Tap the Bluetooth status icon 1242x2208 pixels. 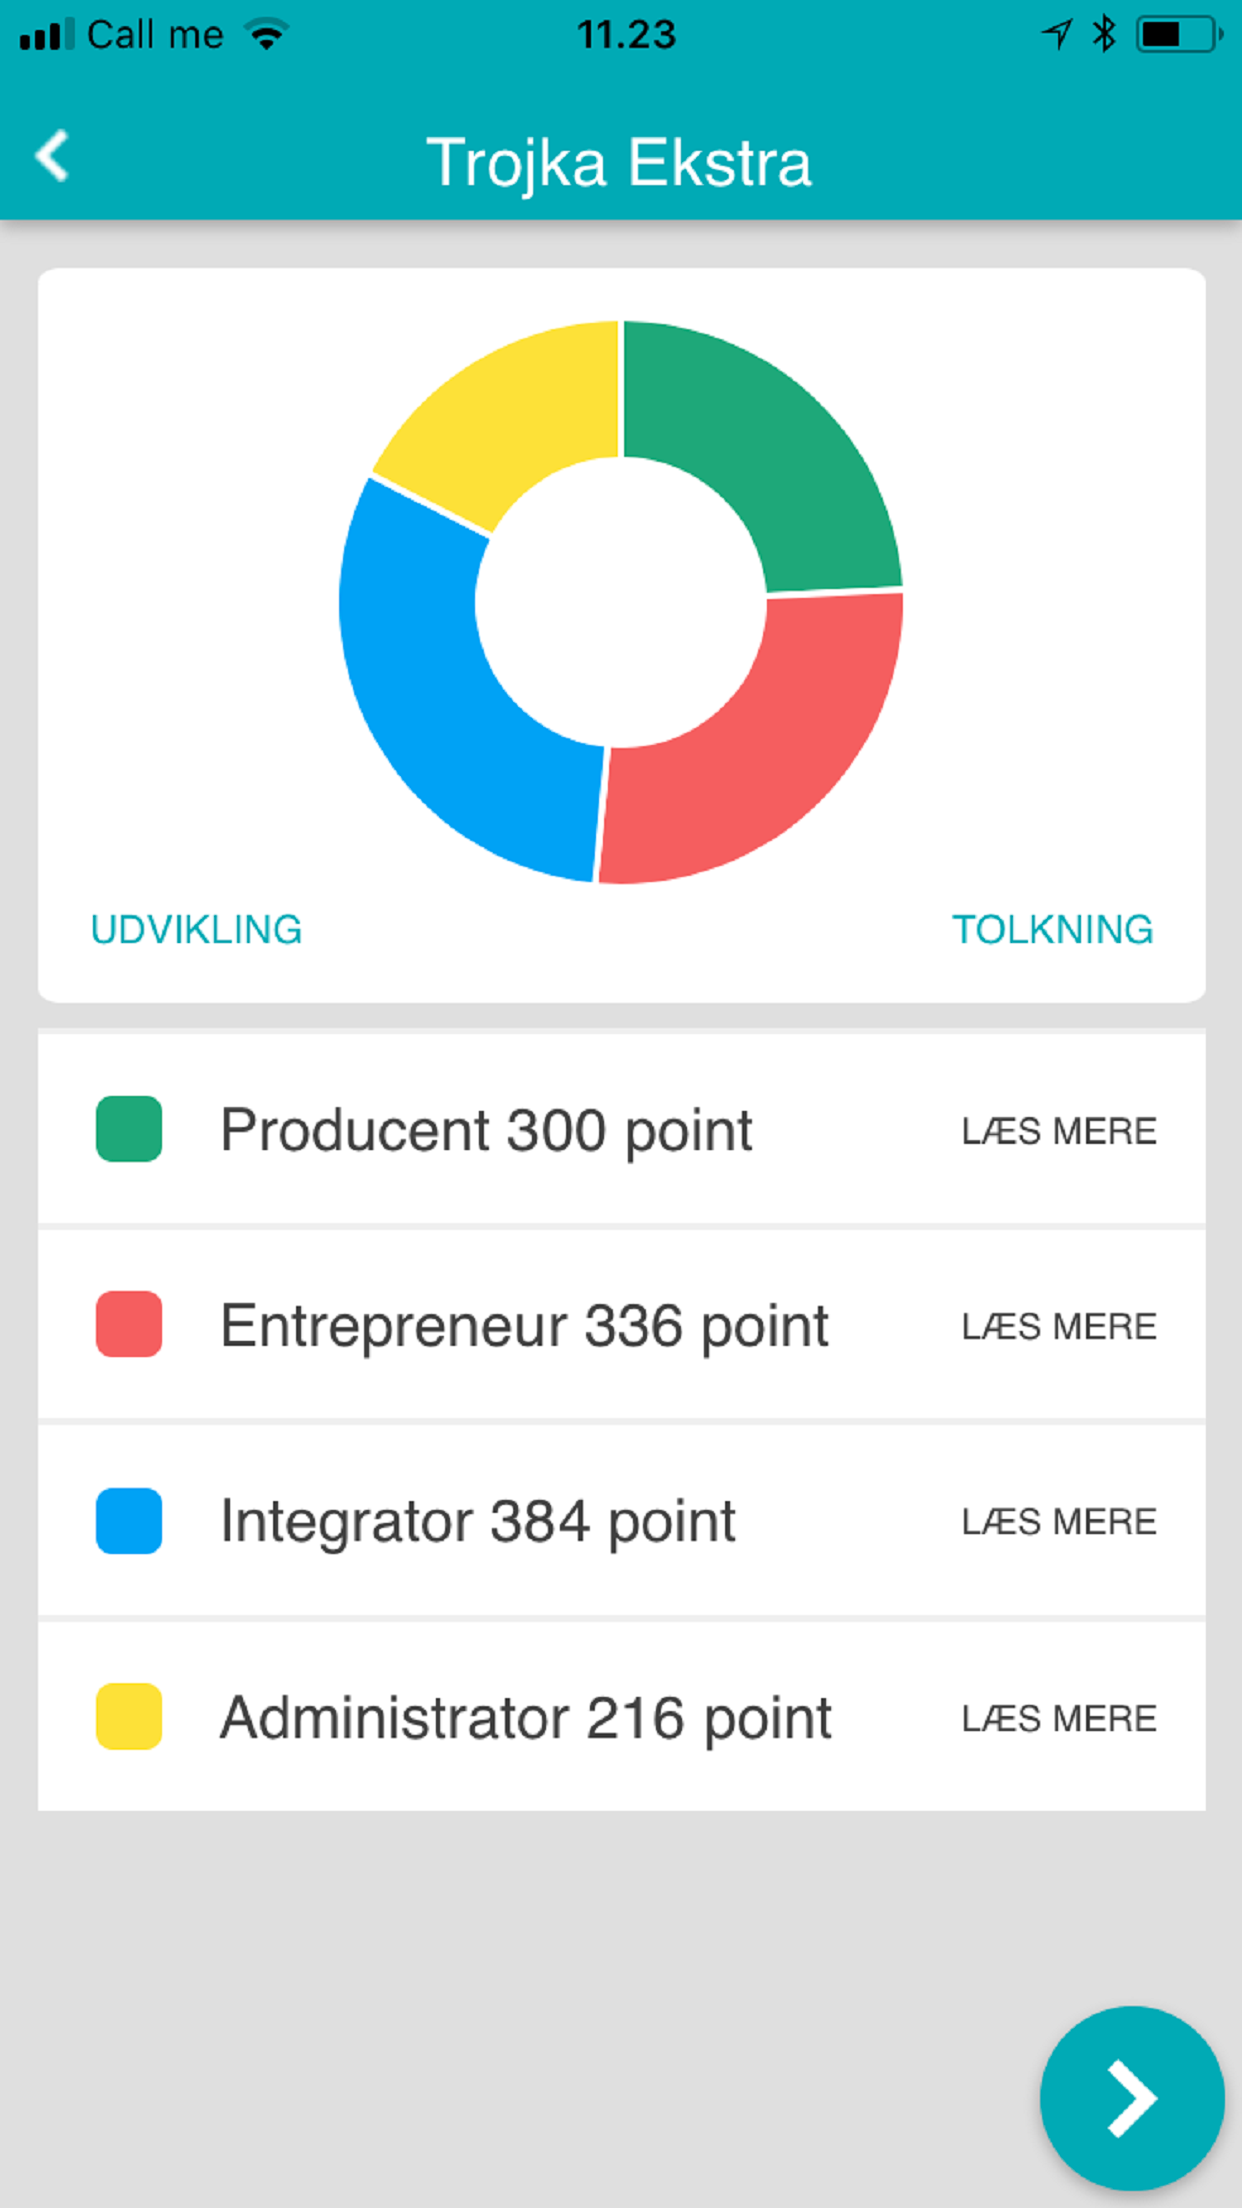click(x=1104, y=34)
